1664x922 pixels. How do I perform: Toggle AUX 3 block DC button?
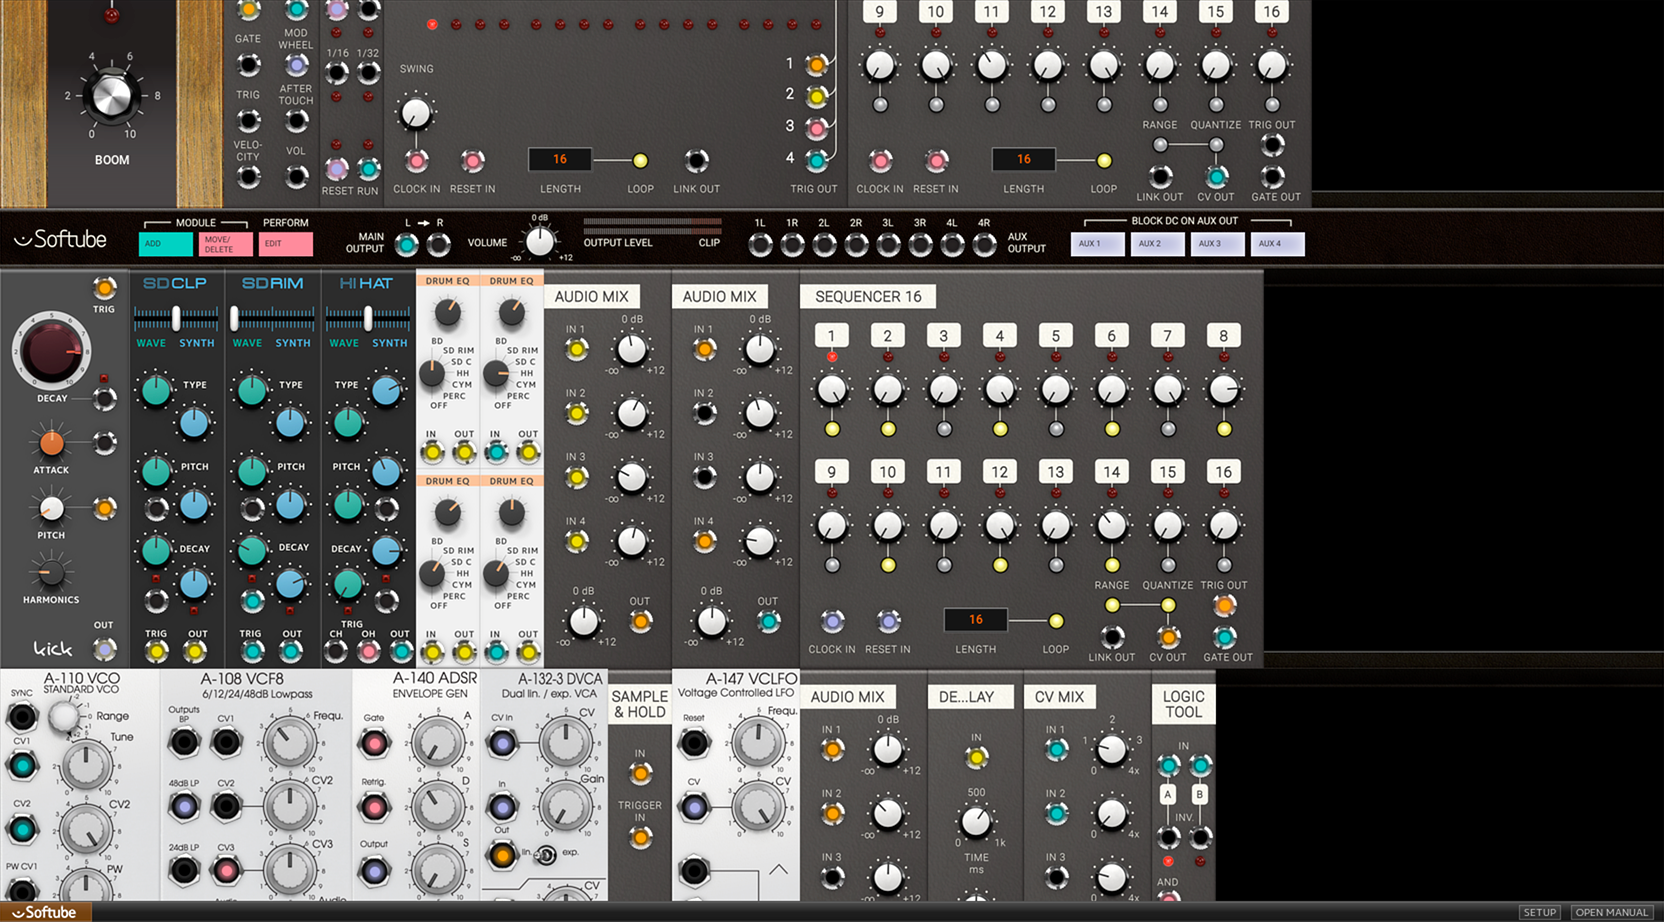1218,244
